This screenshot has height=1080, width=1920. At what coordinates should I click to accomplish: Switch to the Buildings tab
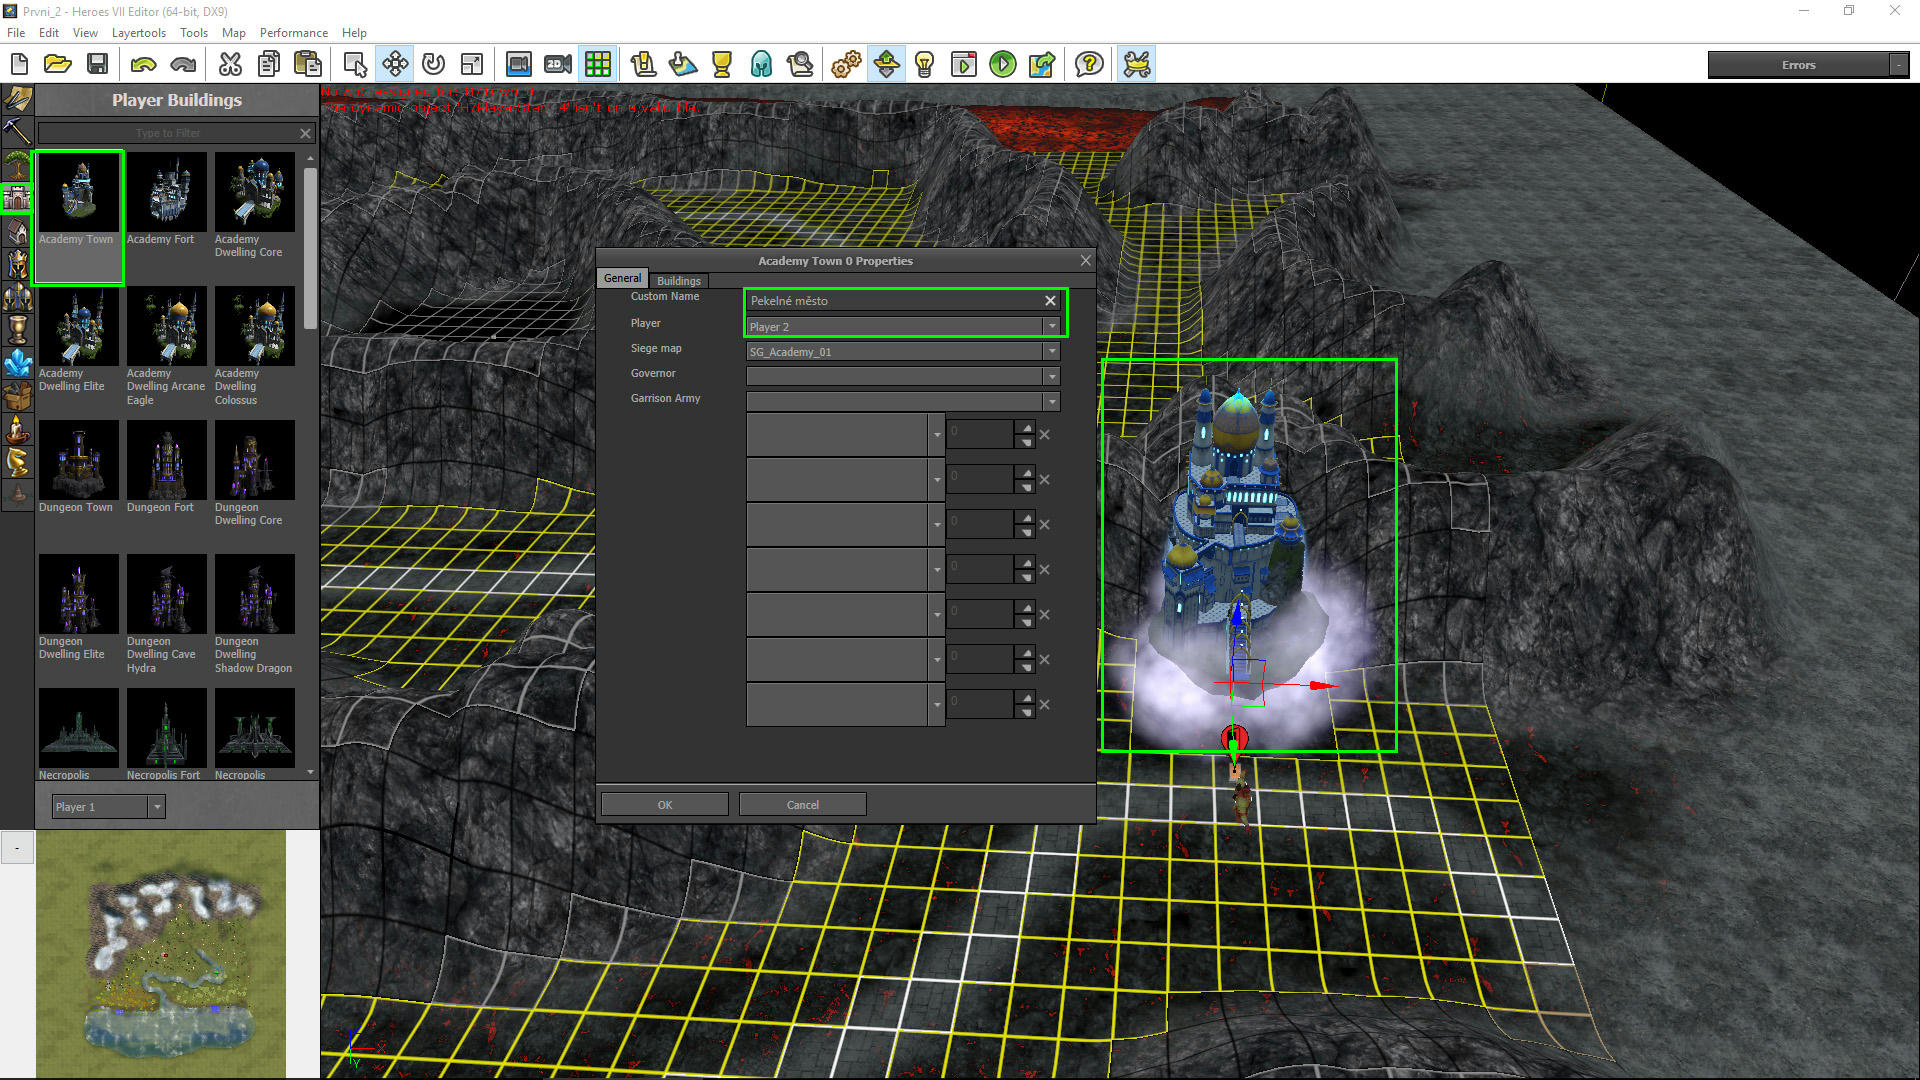pos(679,281)
